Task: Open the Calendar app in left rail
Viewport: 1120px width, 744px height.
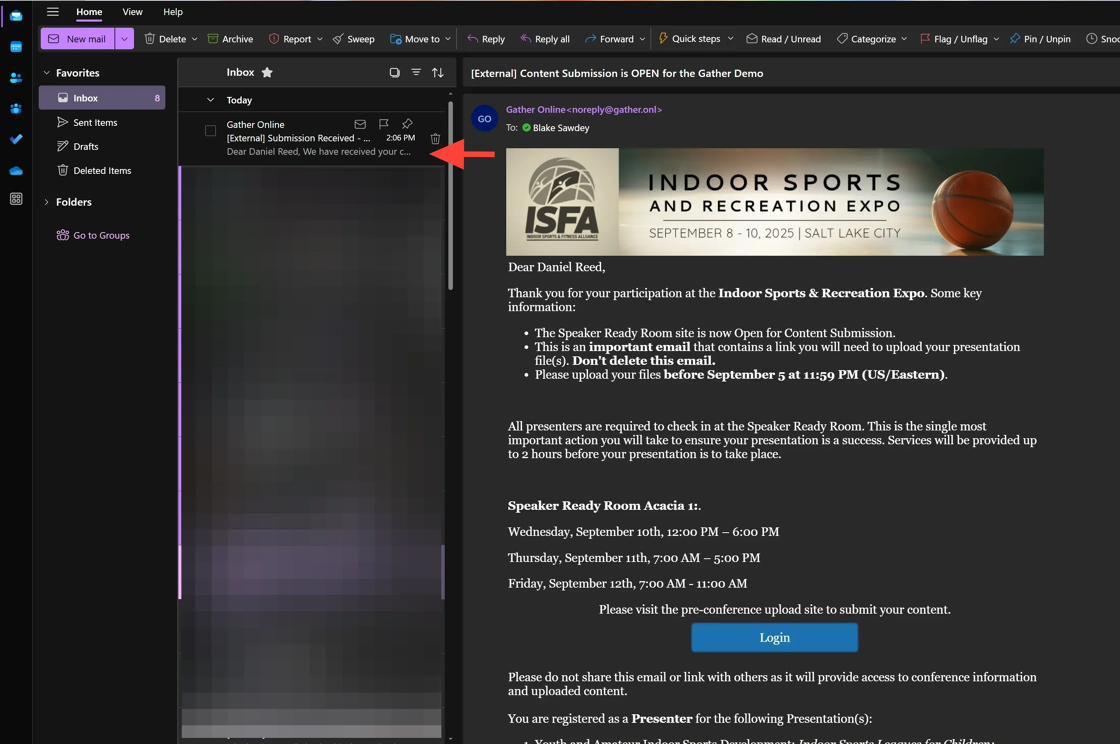Action: (x=16, y=47)
